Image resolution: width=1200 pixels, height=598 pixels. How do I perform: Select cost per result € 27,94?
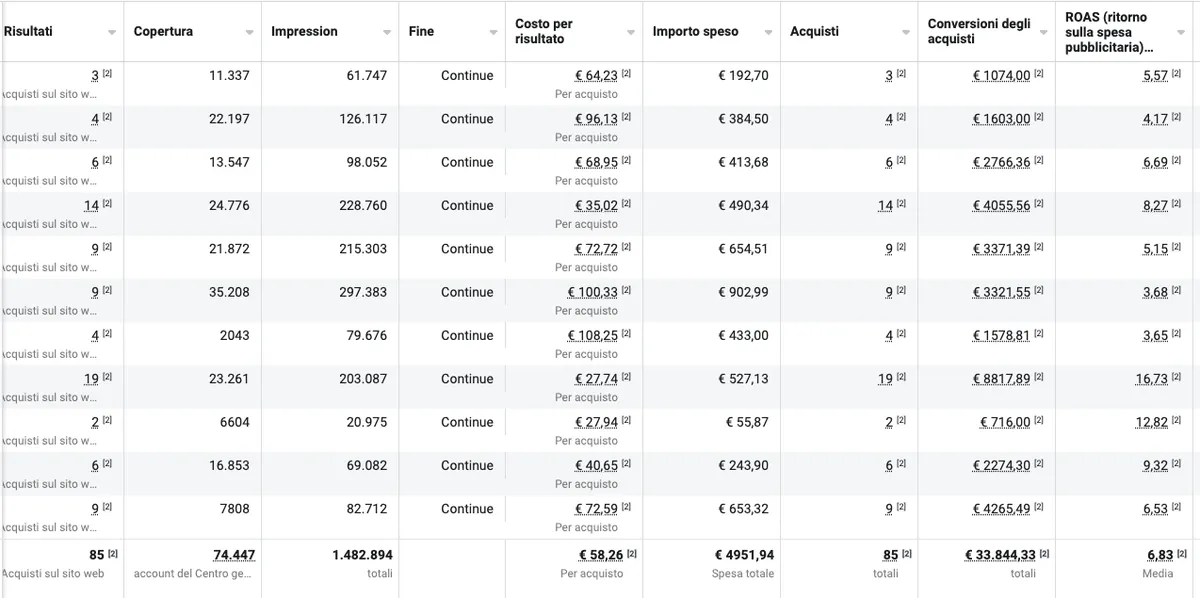[596, 422]
